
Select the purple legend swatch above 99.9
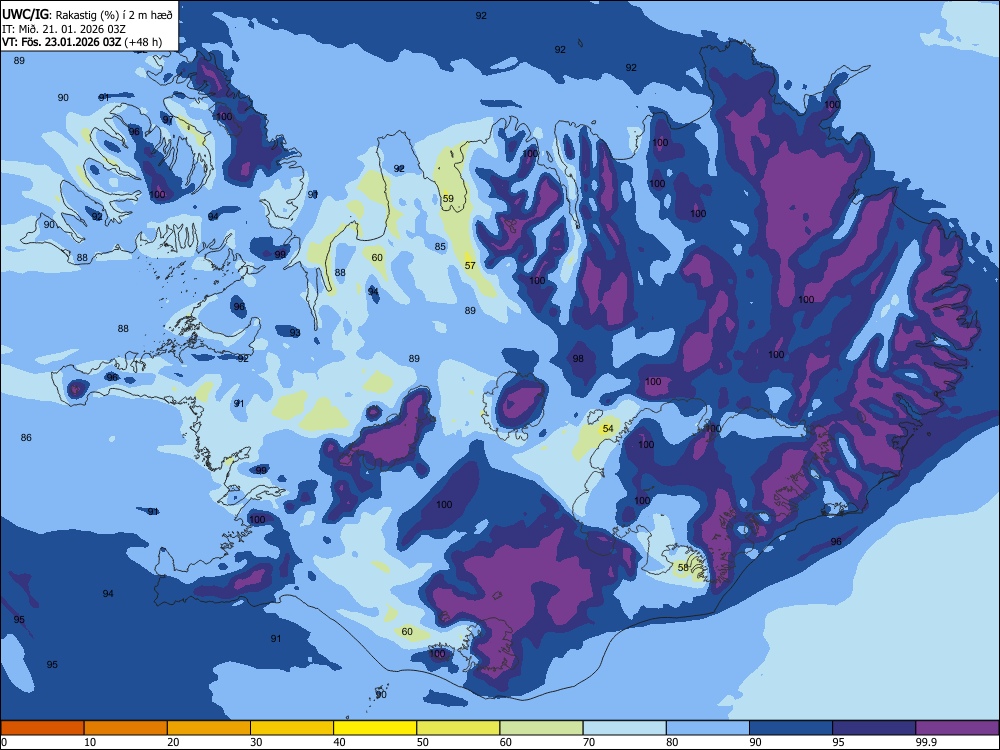coord(957,728)
